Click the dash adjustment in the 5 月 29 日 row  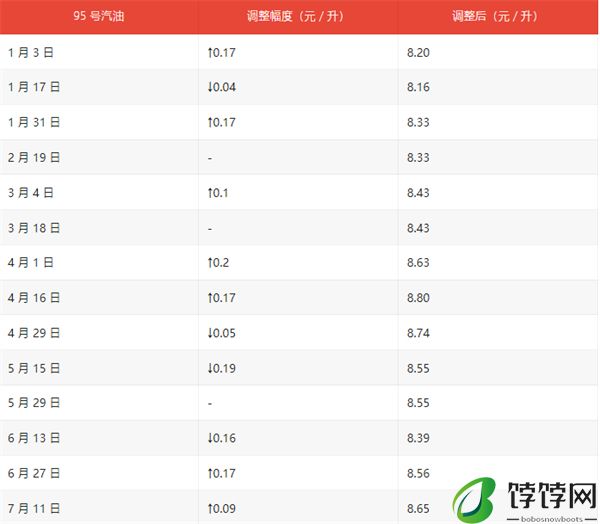tap(210, 404)
